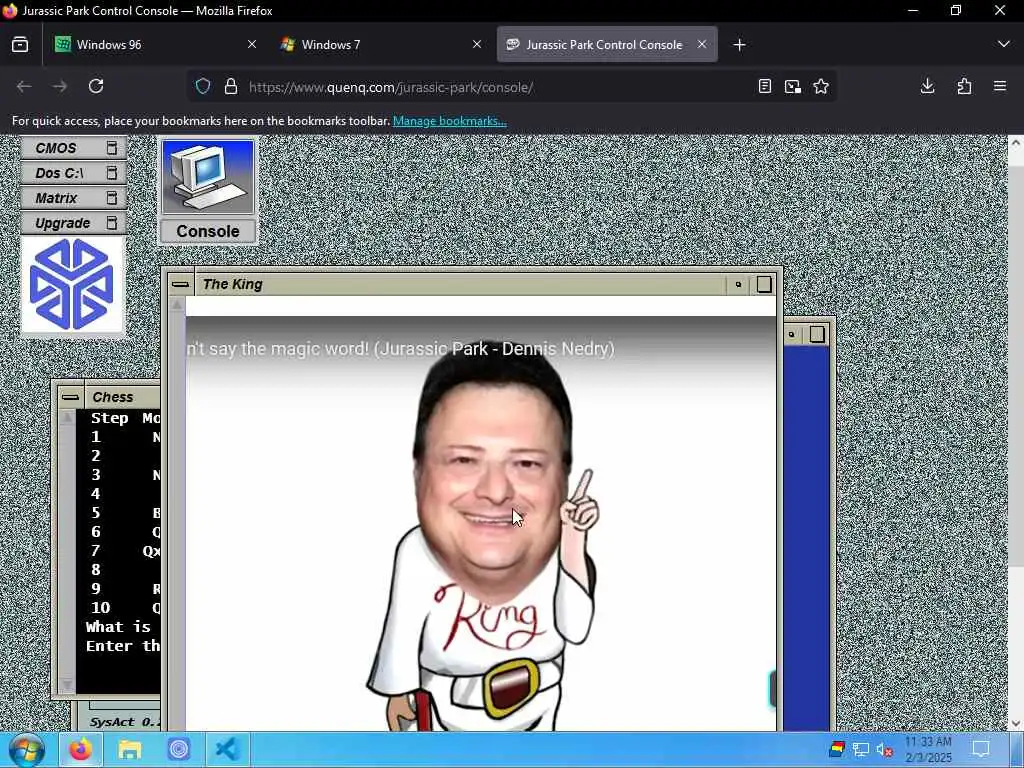Open the notification center icon
This screenshot has height=768, width=1024.
980,750
